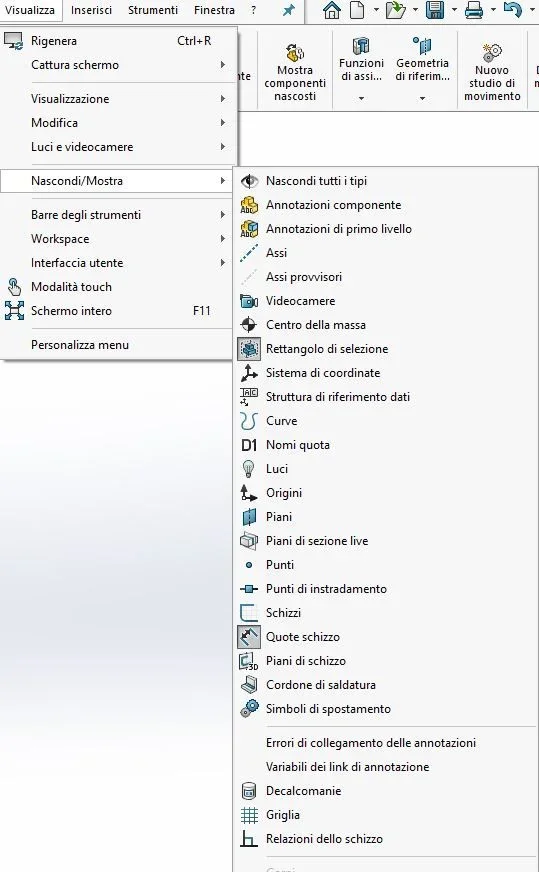This screenshot has height=872, width=539.
Task: Expand the Cattura schermo submenu
Action: [118, 65]
